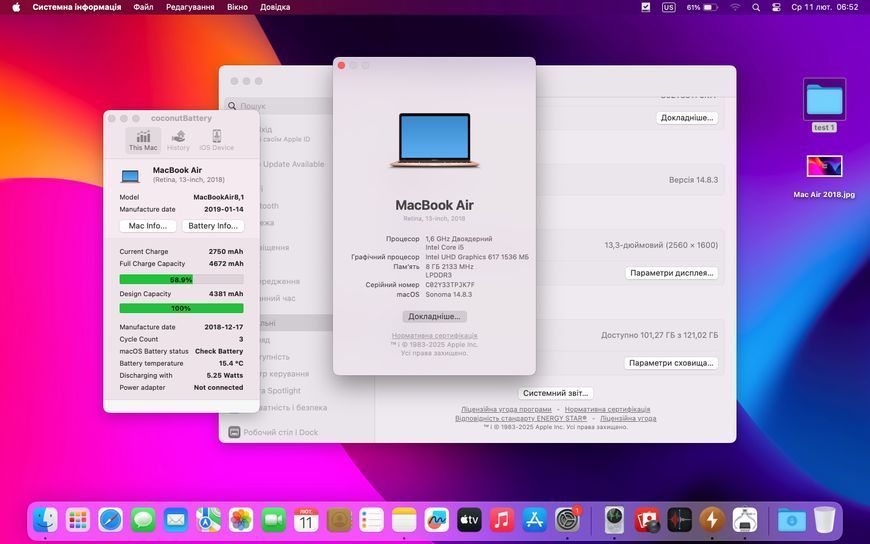Viewport: 870px width, 544px height.
Task: Open Notes from the Dock
Action: tap(404, 520)
